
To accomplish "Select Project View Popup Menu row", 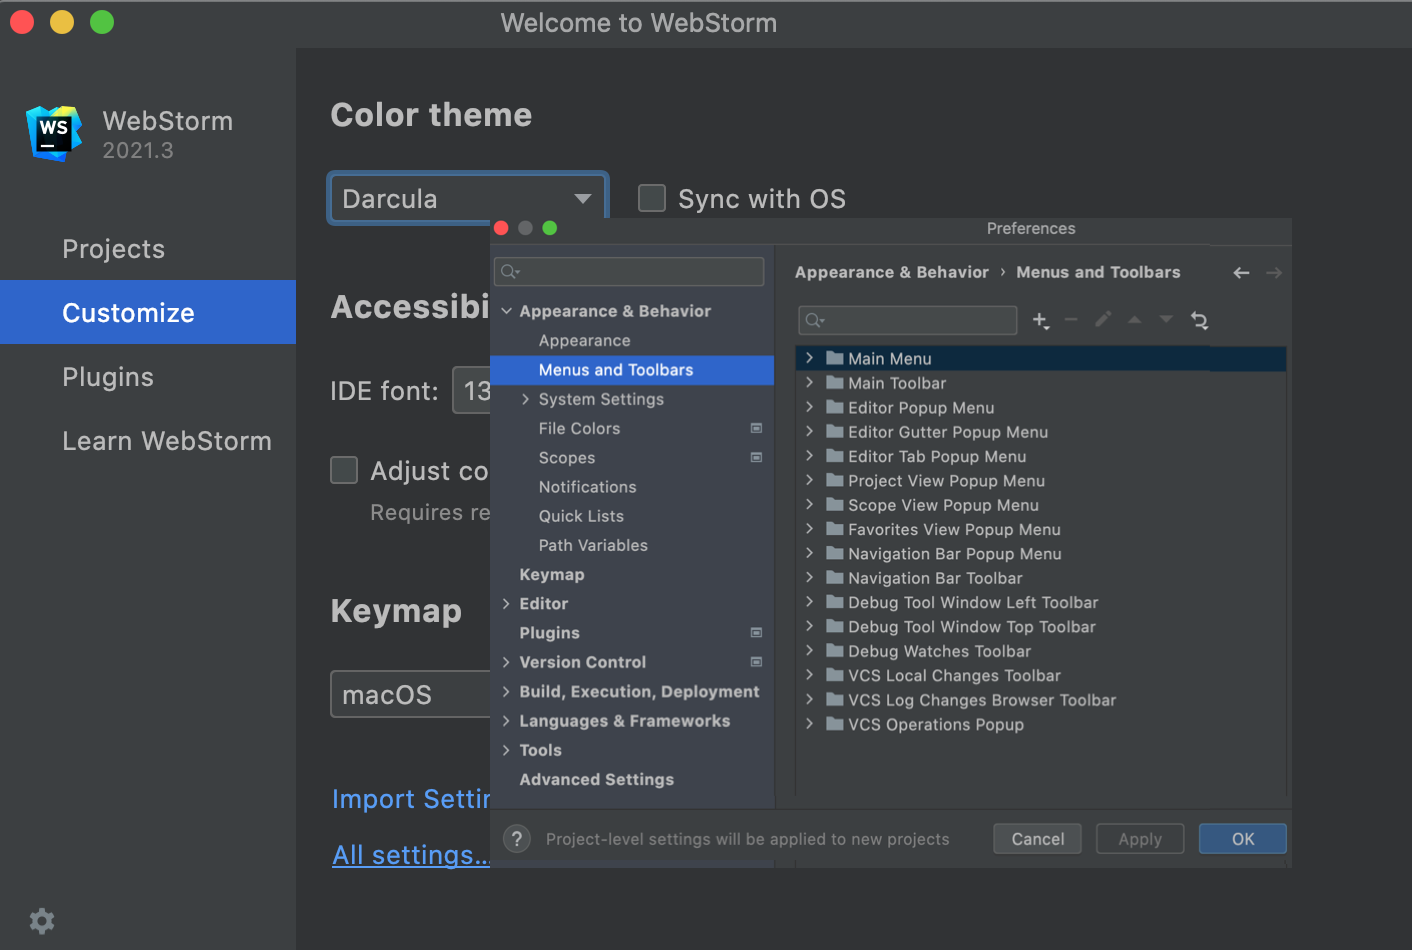I will click(x=1041, y=481).
